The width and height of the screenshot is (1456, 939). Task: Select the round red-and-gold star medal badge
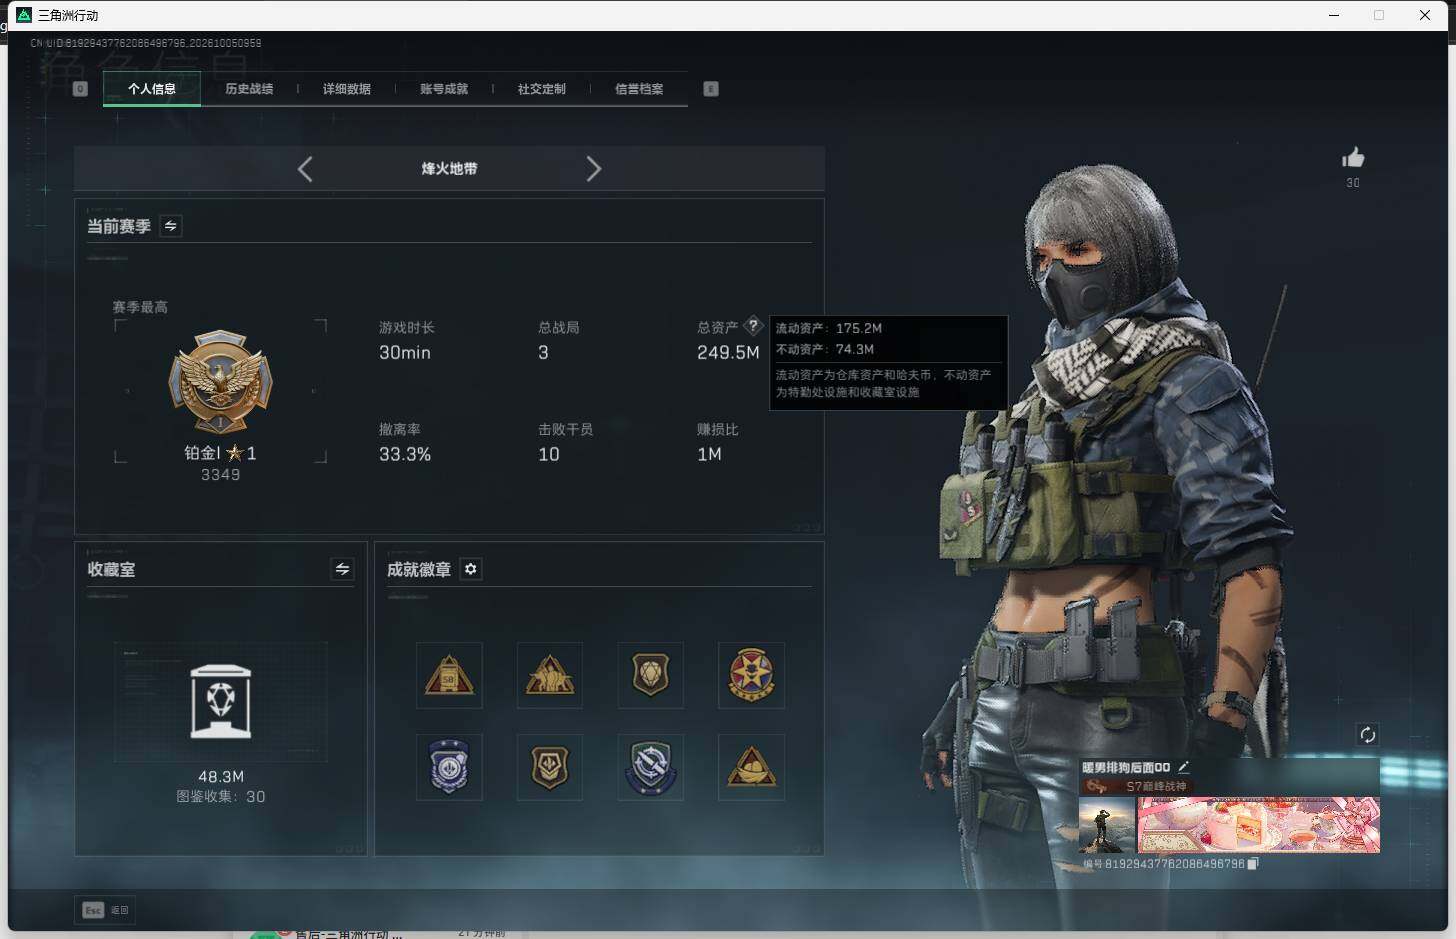coord(751,675)
